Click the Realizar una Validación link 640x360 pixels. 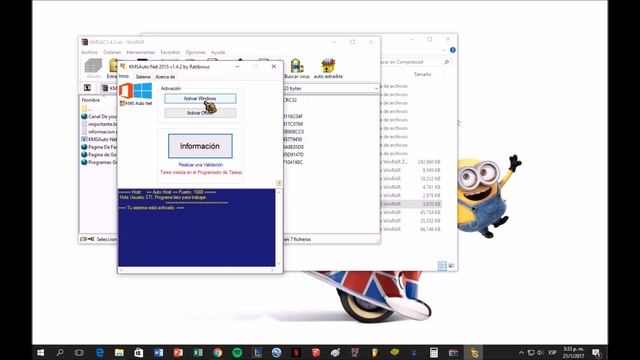click(201, 165)
